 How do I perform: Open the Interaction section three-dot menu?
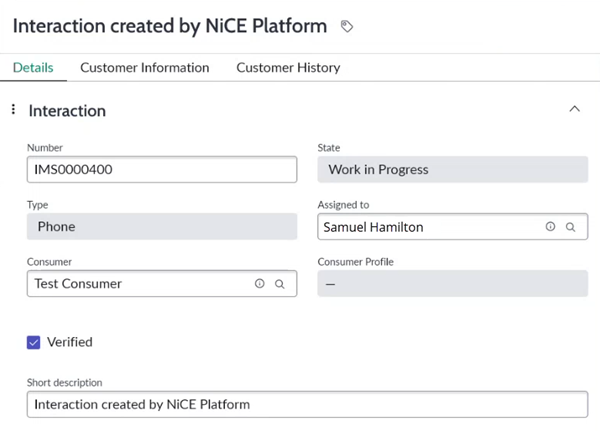[13, 110]
